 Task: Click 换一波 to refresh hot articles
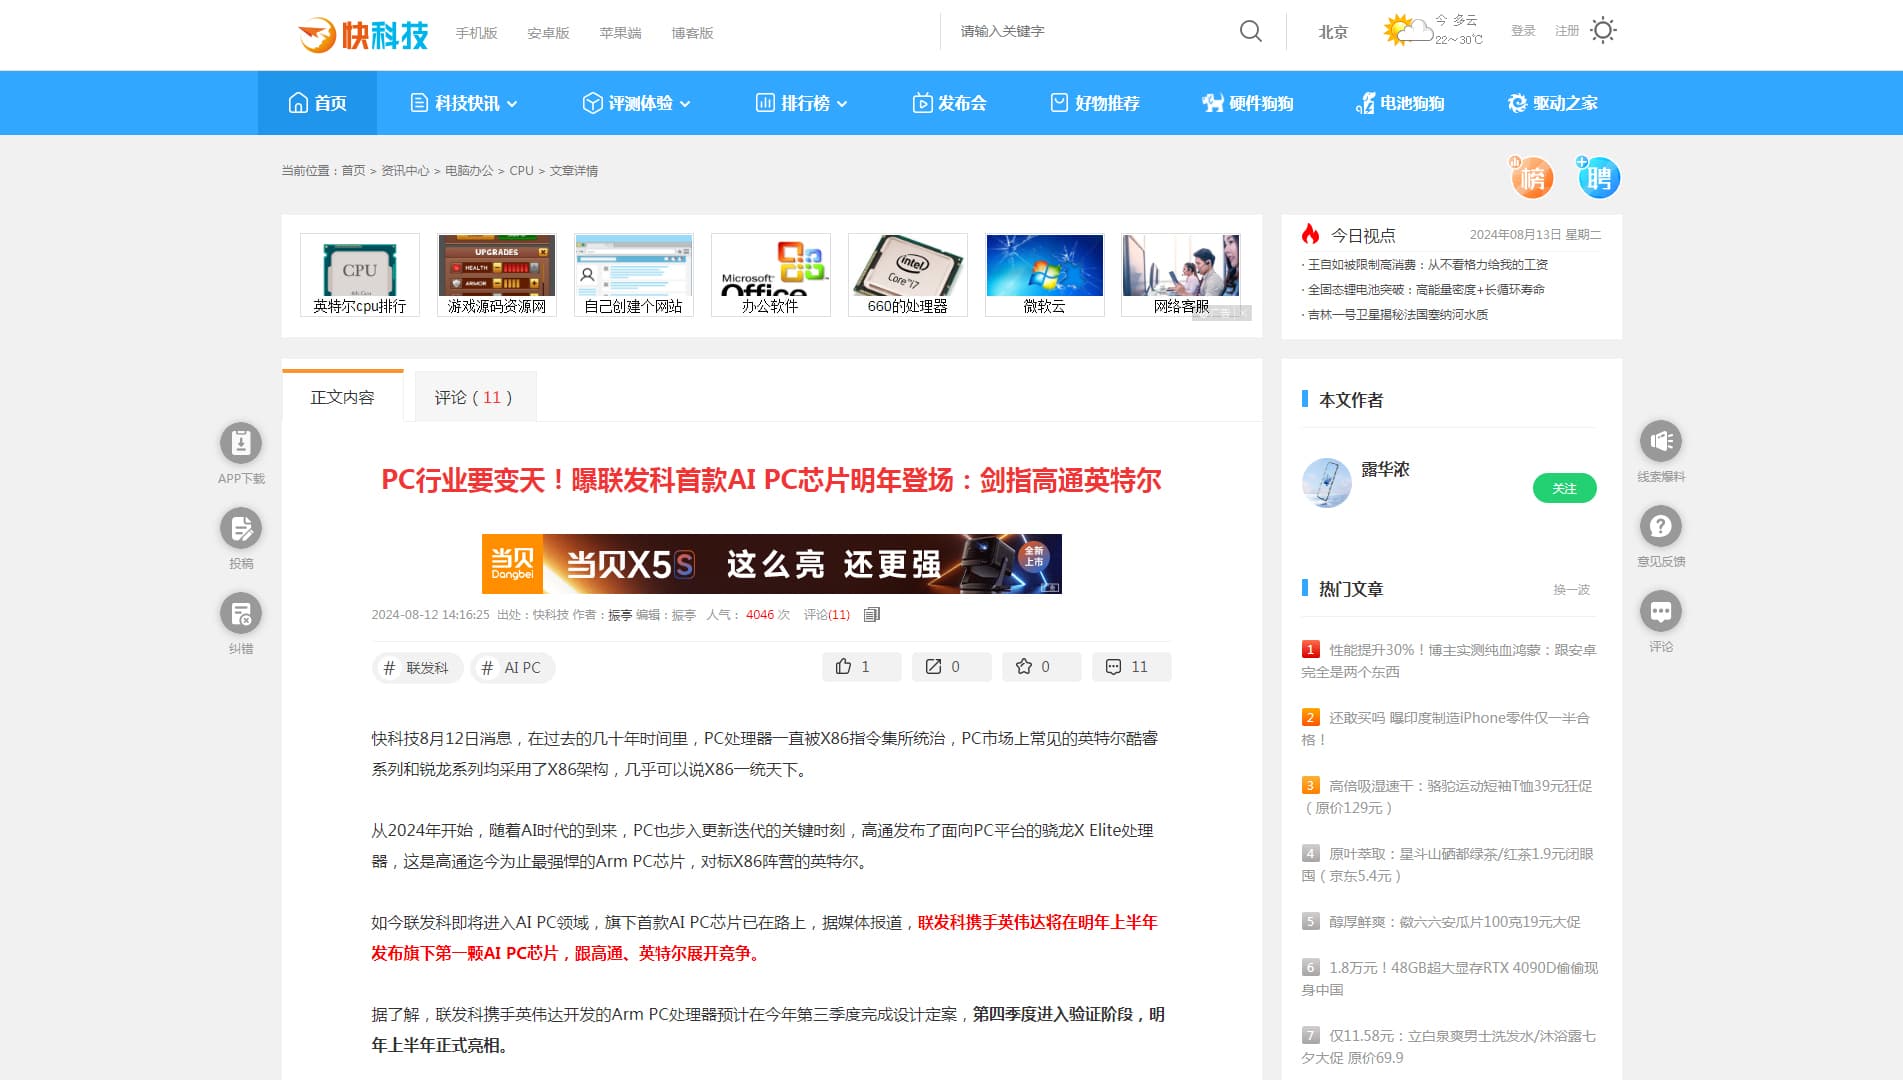[x=1571, y=590]
